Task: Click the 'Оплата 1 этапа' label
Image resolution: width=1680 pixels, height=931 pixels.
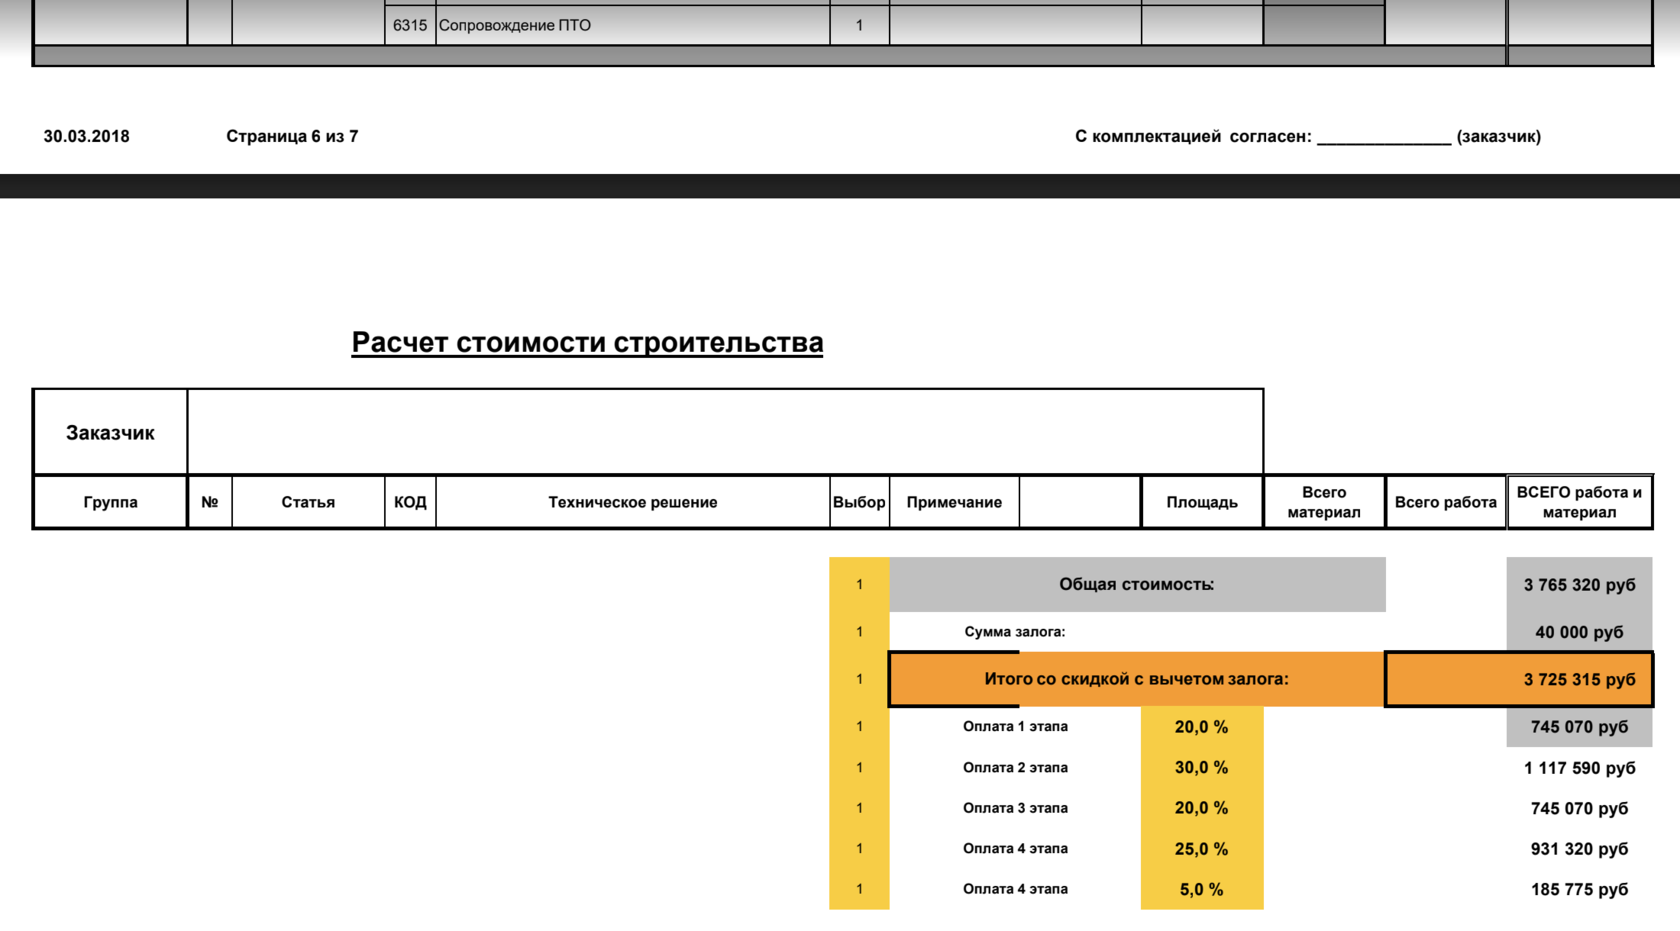Action: click(x=1015, y=726)
